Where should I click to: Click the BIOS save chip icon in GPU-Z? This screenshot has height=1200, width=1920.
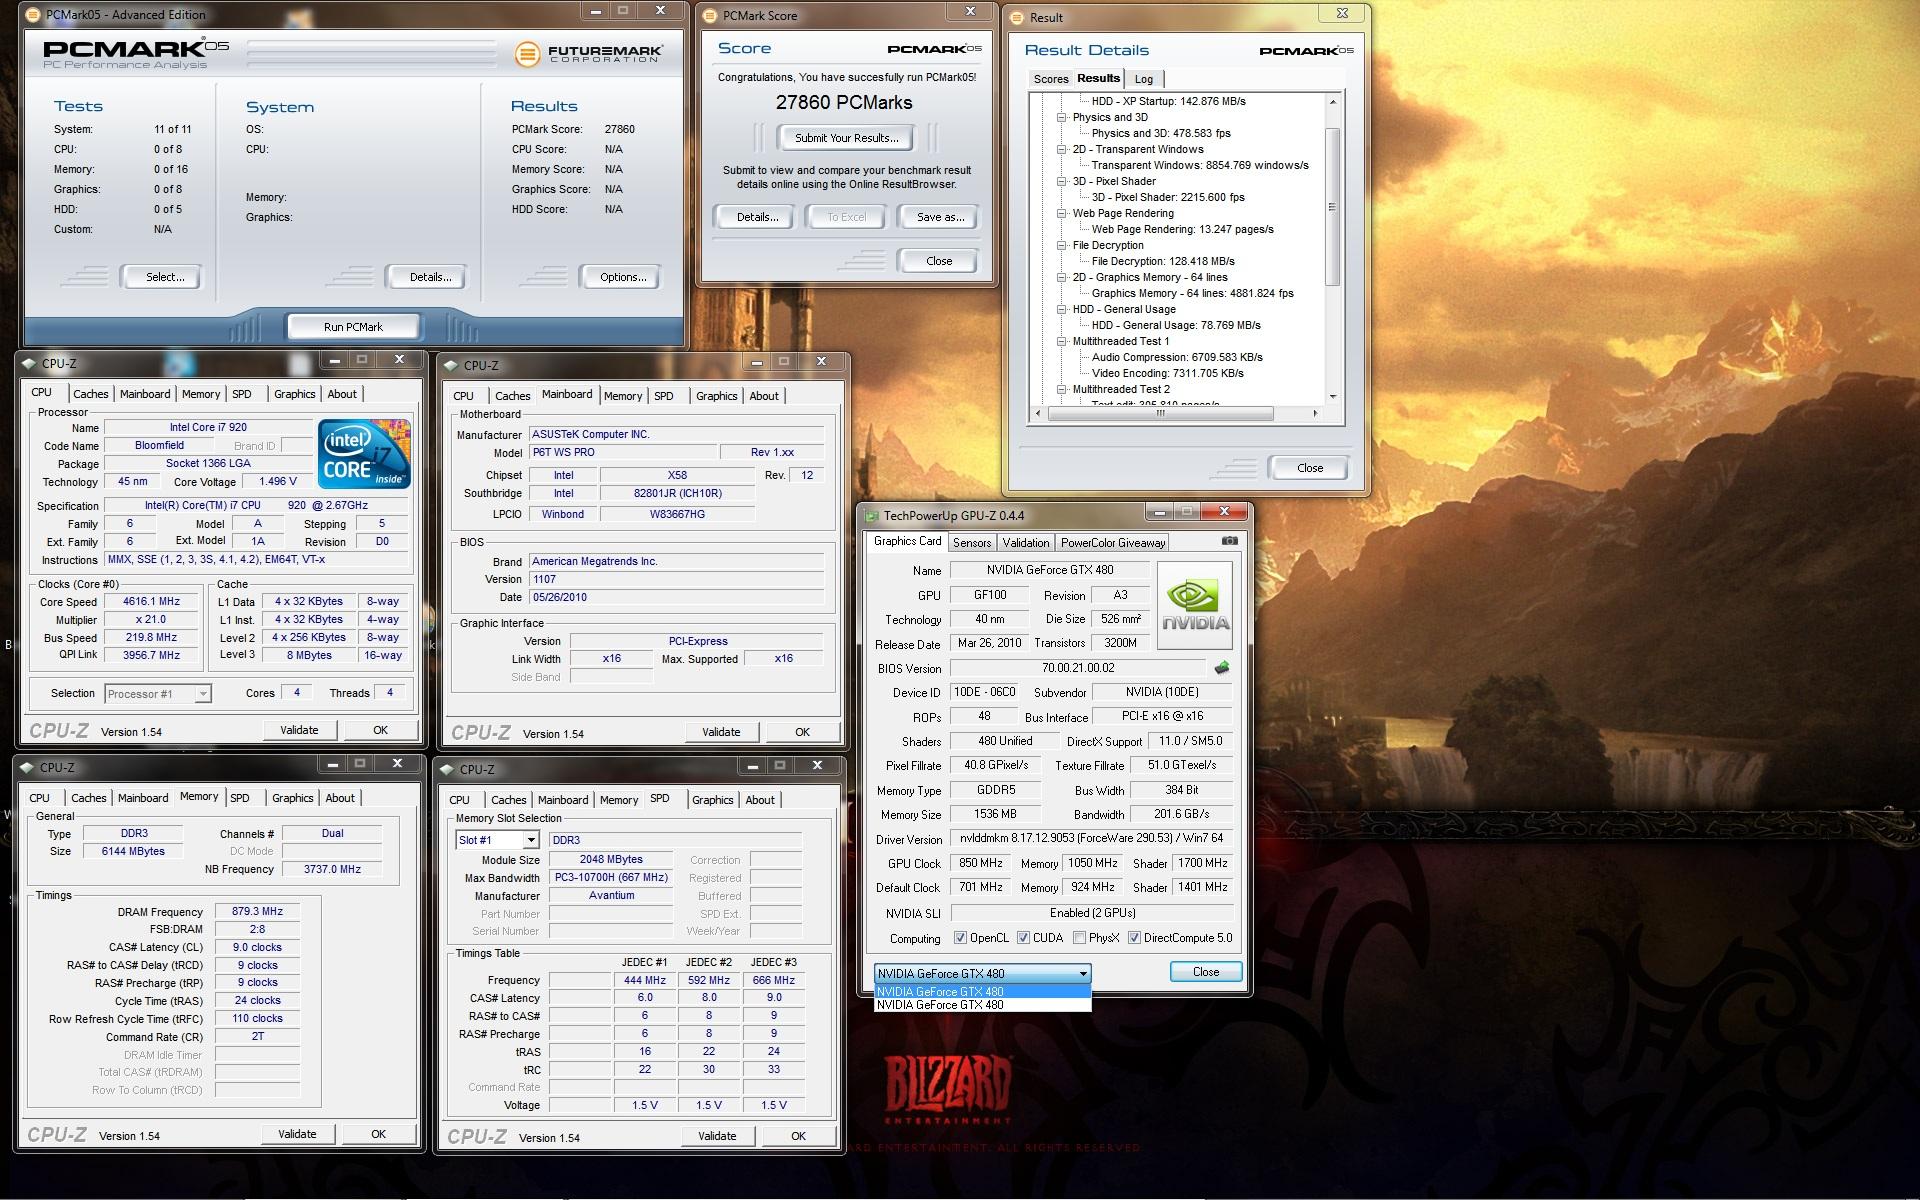click(x=1221, y=667)
